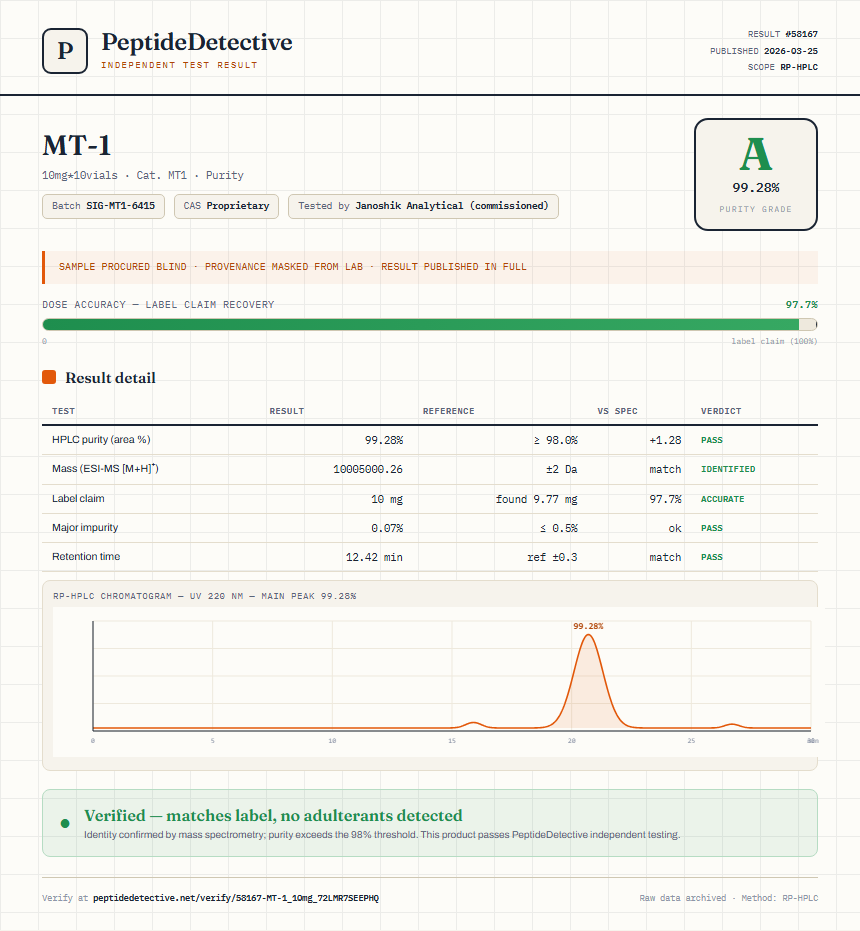Click the Batch SIG-MT1-6415 tag
Image resolution: width=860 pixels, height=931 pixels.
[x=103, y=206]
